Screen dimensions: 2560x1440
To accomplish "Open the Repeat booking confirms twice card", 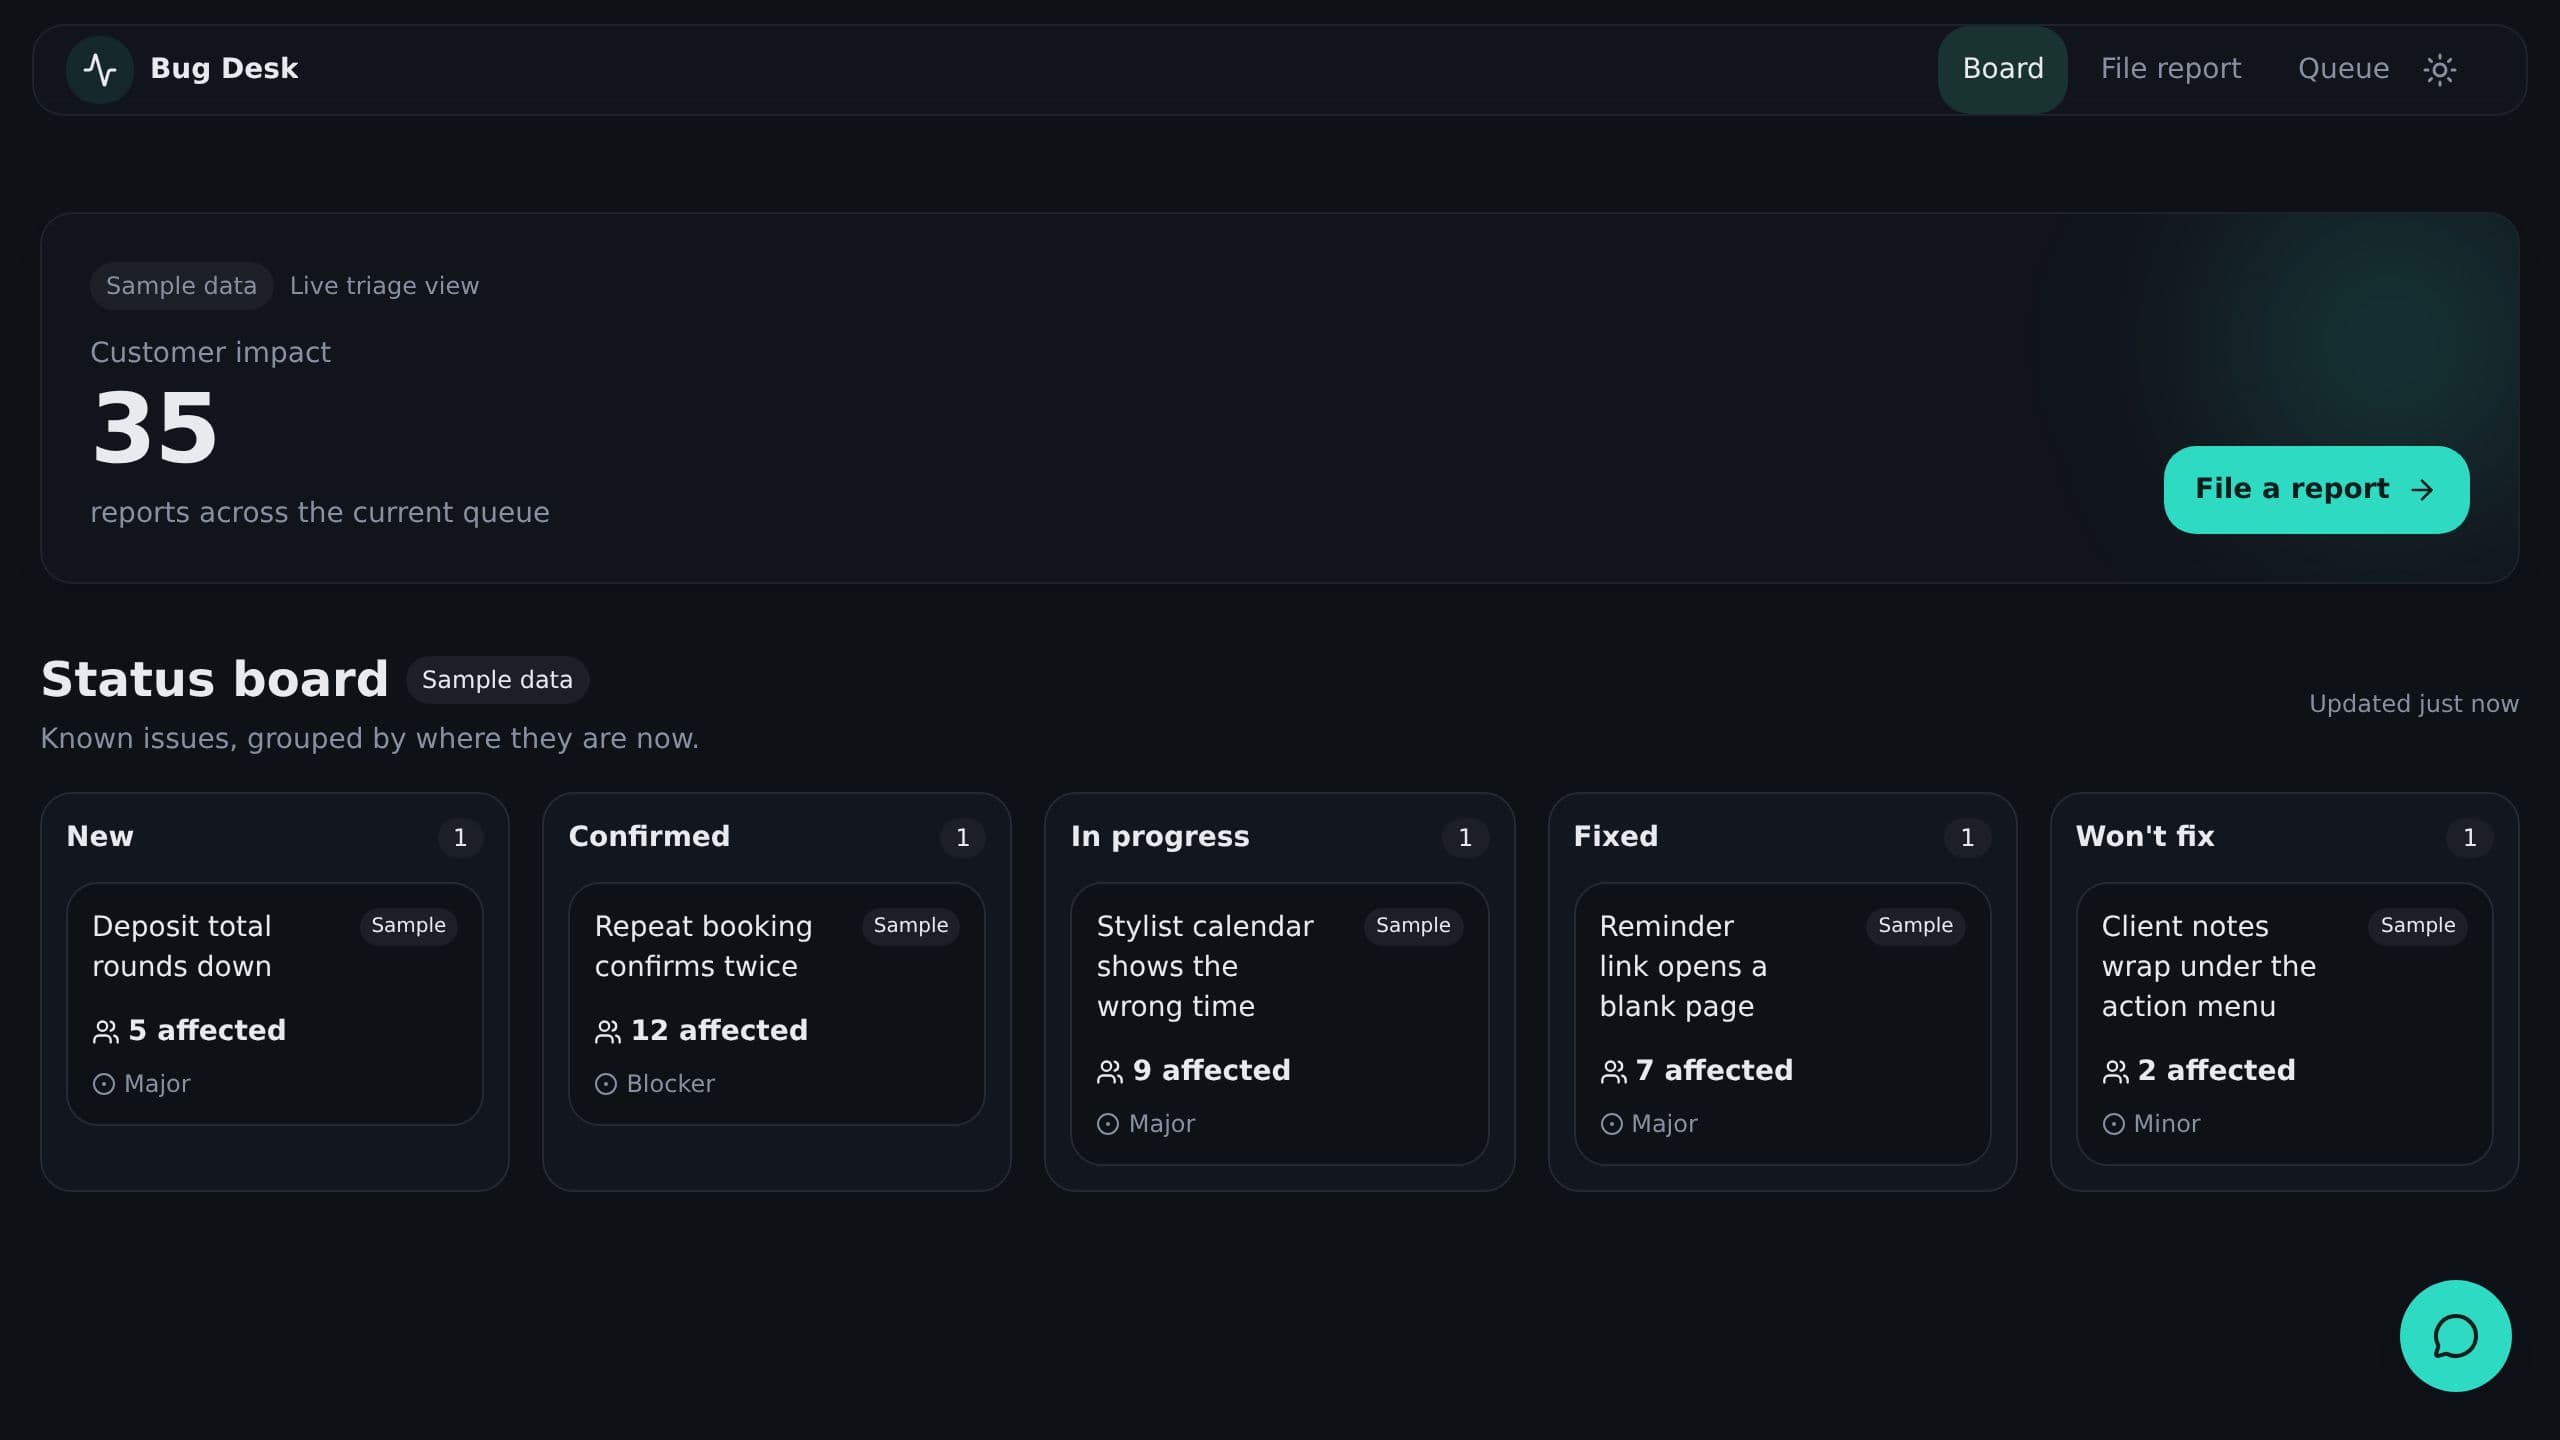I will (x=777, y=1004).
